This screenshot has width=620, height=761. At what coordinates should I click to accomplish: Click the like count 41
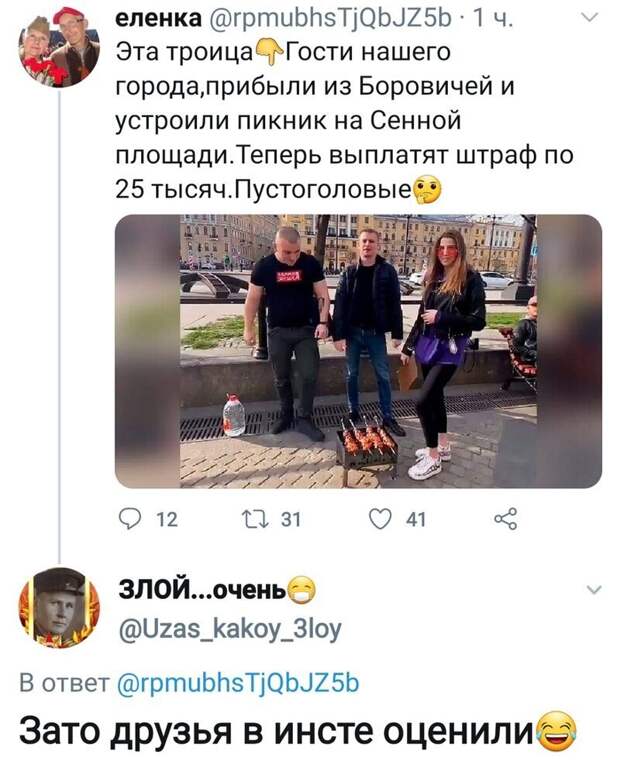[416, 520]
